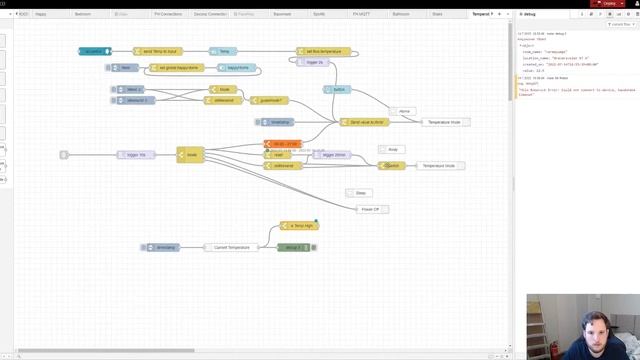Select the Send value to Amb node

(x=364, y=122)
